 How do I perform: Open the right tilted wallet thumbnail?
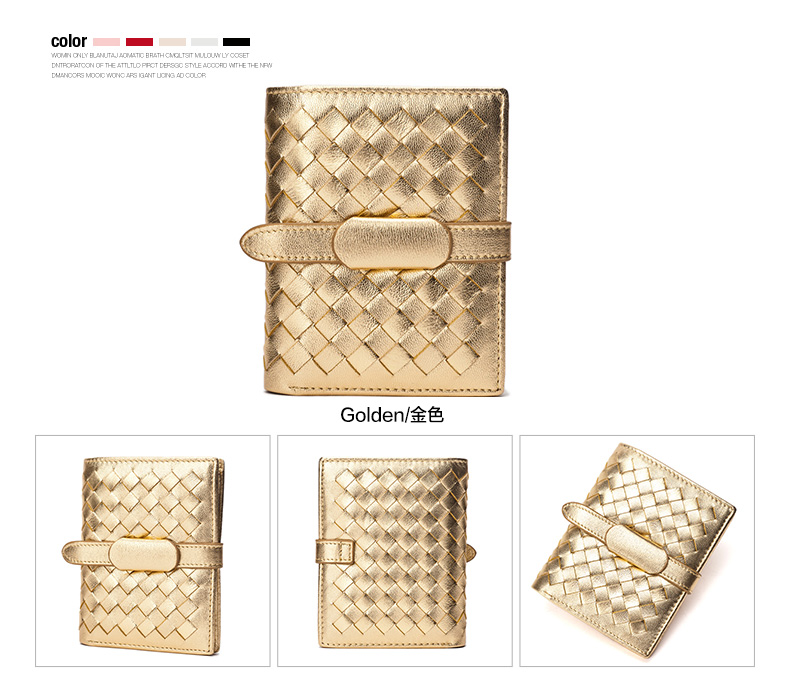(x=637, y=551)
